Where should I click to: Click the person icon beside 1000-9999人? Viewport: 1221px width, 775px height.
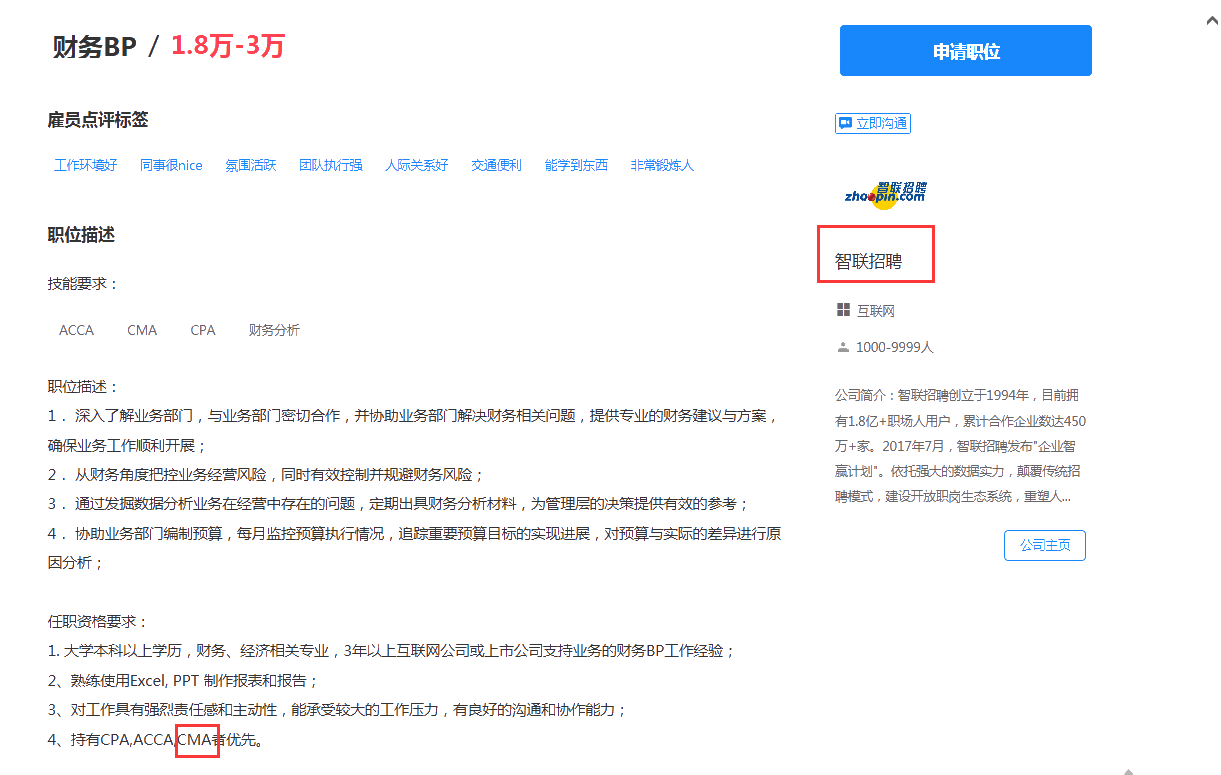pos(841,346)
